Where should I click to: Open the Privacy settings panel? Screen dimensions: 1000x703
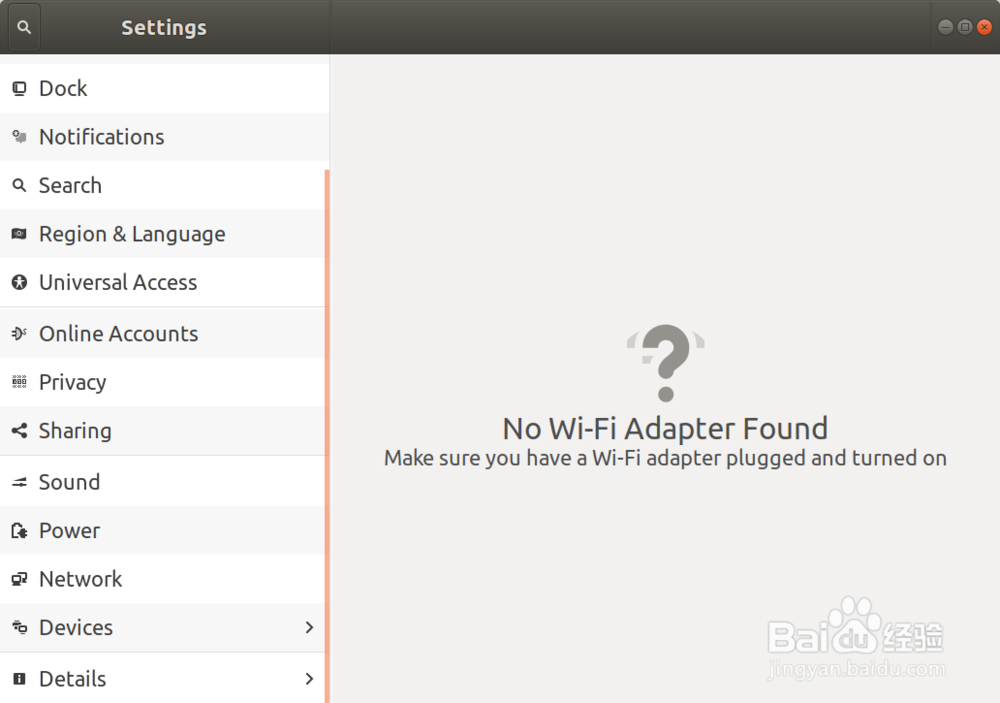tap(163, 382)
